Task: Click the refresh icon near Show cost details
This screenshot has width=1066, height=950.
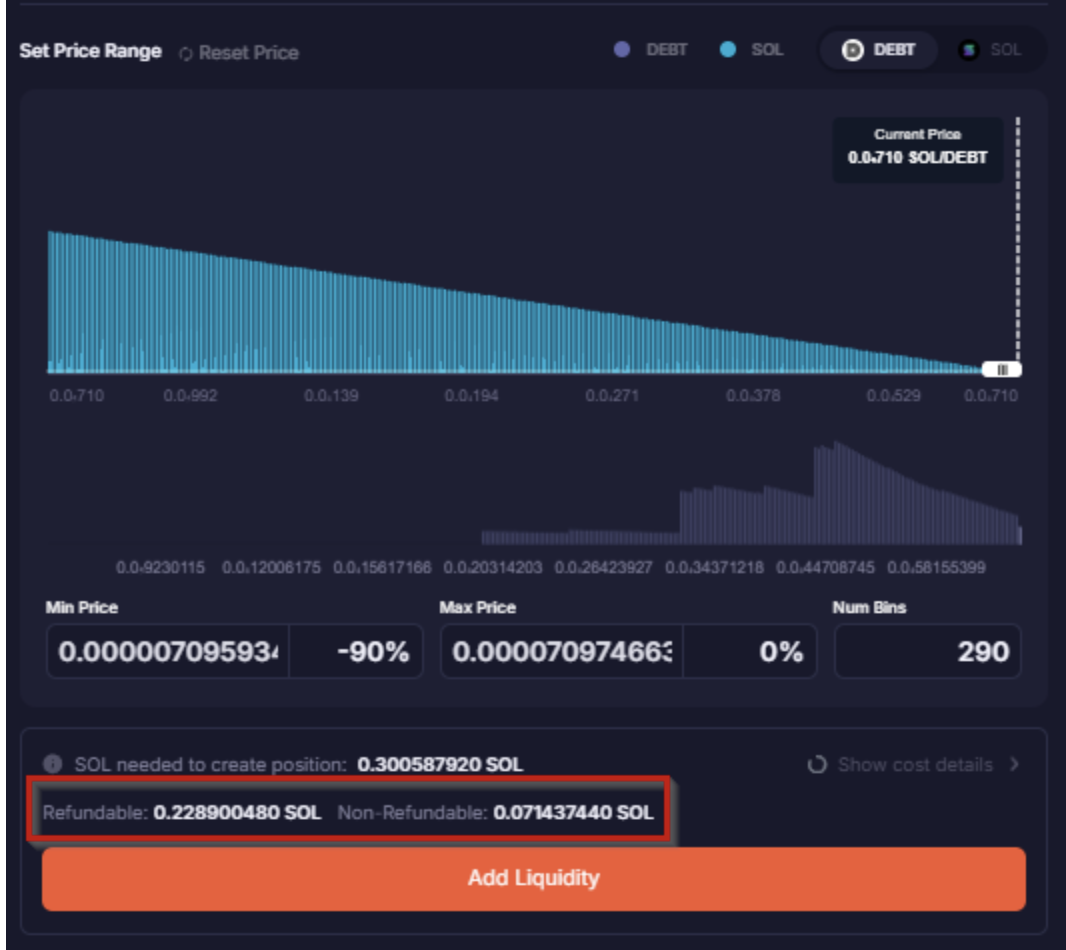Action: pyautogui.click(x=817, y=764)
